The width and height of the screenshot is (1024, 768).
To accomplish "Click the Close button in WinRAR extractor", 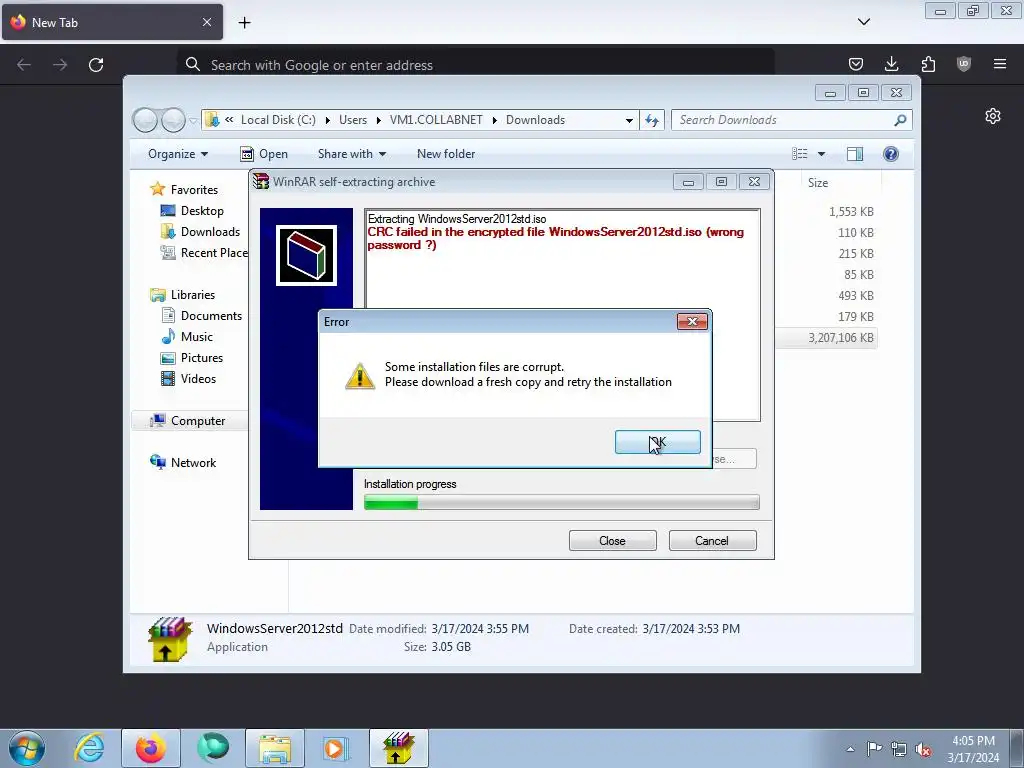I will pyautogui.click(x=613, y=541).
